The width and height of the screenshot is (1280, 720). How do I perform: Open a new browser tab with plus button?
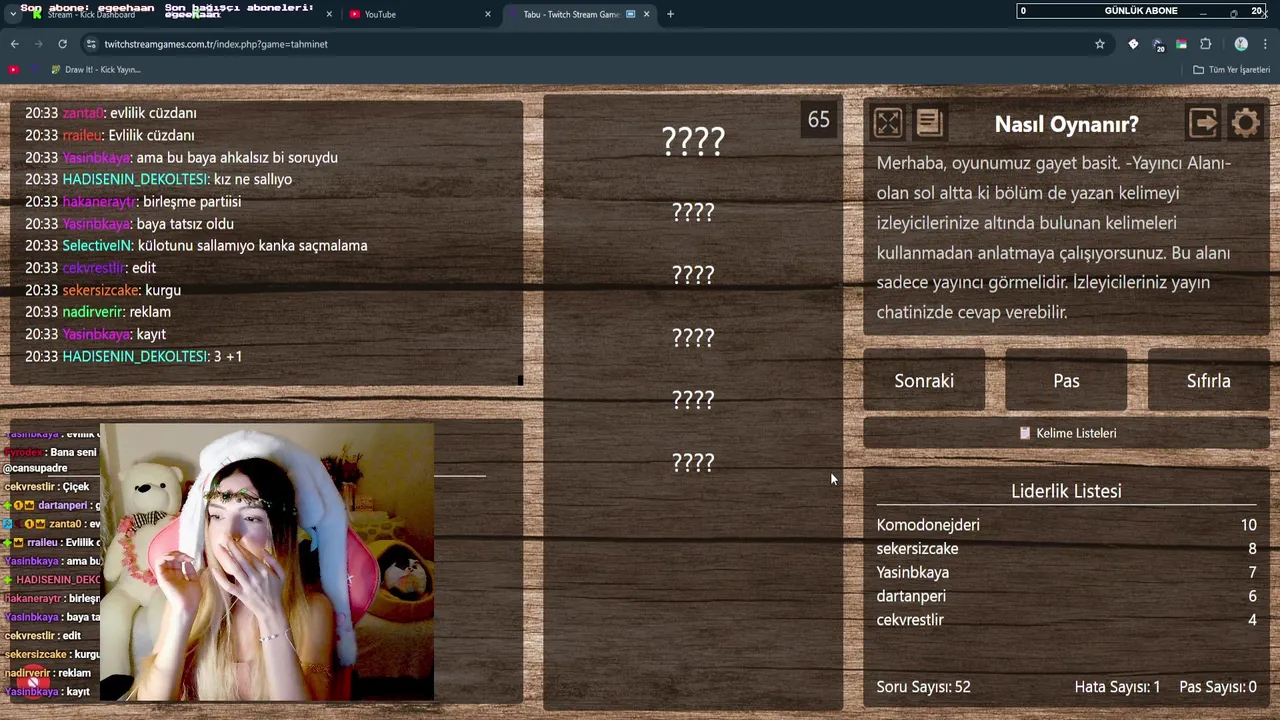670,14
